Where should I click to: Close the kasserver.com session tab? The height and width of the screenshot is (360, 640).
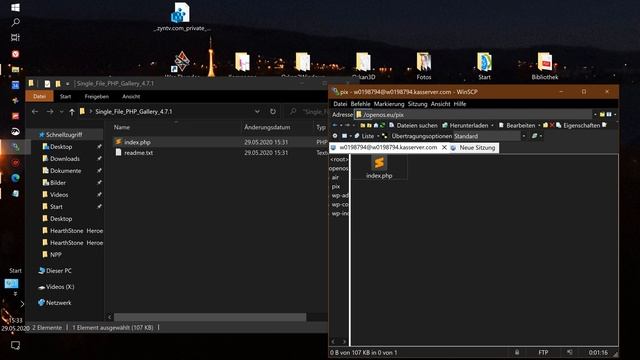444,147
